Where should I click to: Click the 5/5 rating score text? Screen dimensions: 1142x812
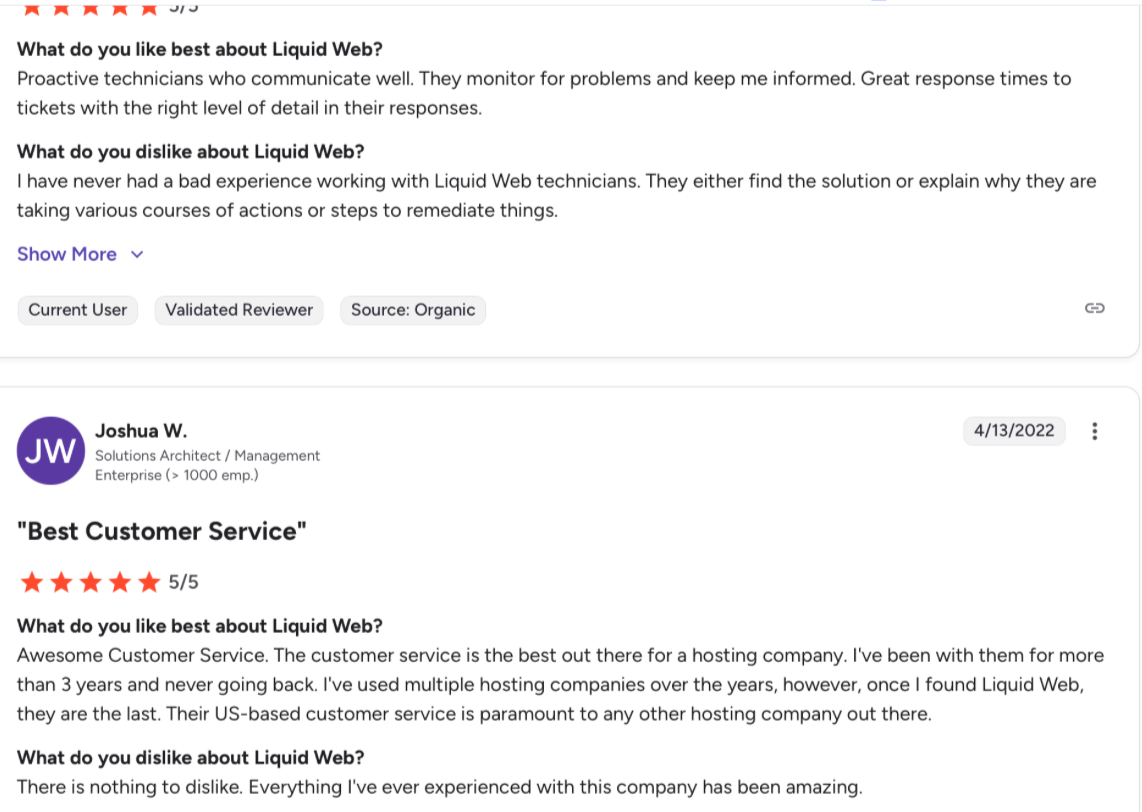(184, 582)
